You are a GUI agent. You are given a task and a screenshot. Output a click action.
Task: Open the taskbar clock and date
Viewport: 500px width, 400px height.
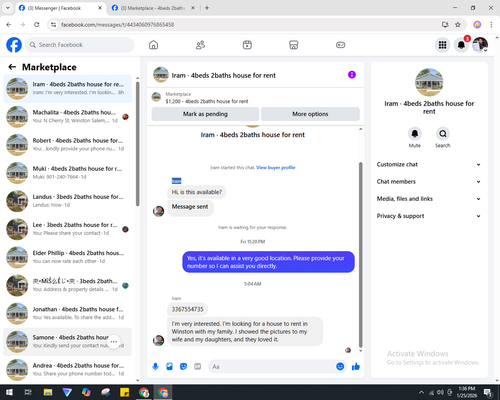pyautogui.click(x=467, y=392)
